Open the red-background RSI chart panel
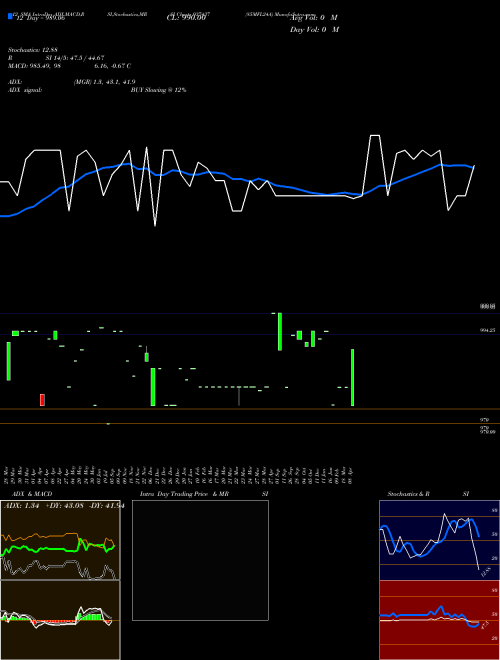Viewport: 500px width, 660px height. pos(439,620)
